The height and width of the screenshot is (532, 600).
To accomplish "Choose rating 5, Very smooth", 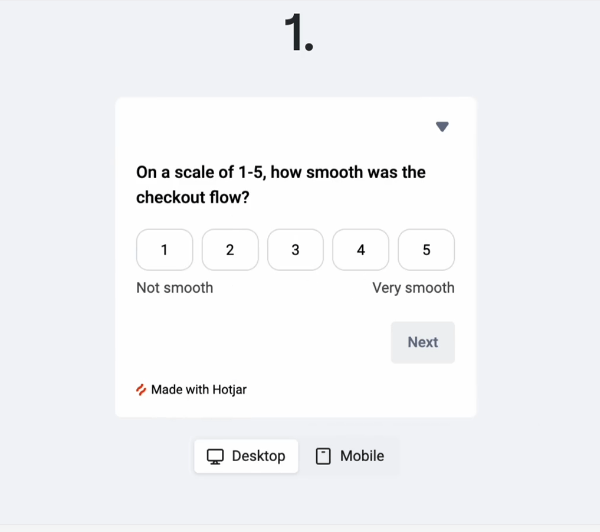I will (426, 250).
